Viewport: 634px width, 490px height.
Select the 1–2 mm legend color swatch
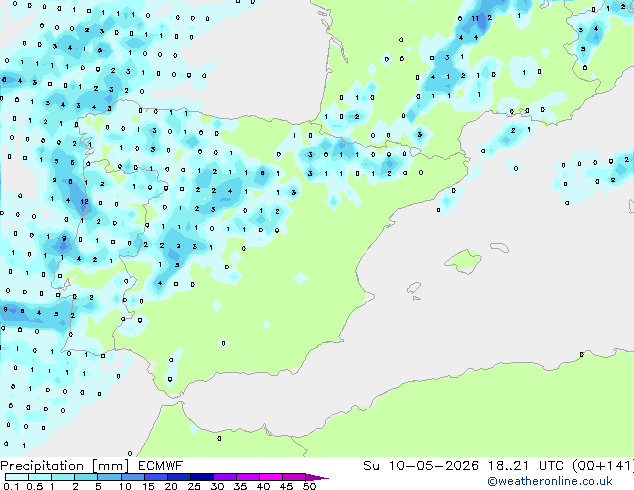[63, 477]
